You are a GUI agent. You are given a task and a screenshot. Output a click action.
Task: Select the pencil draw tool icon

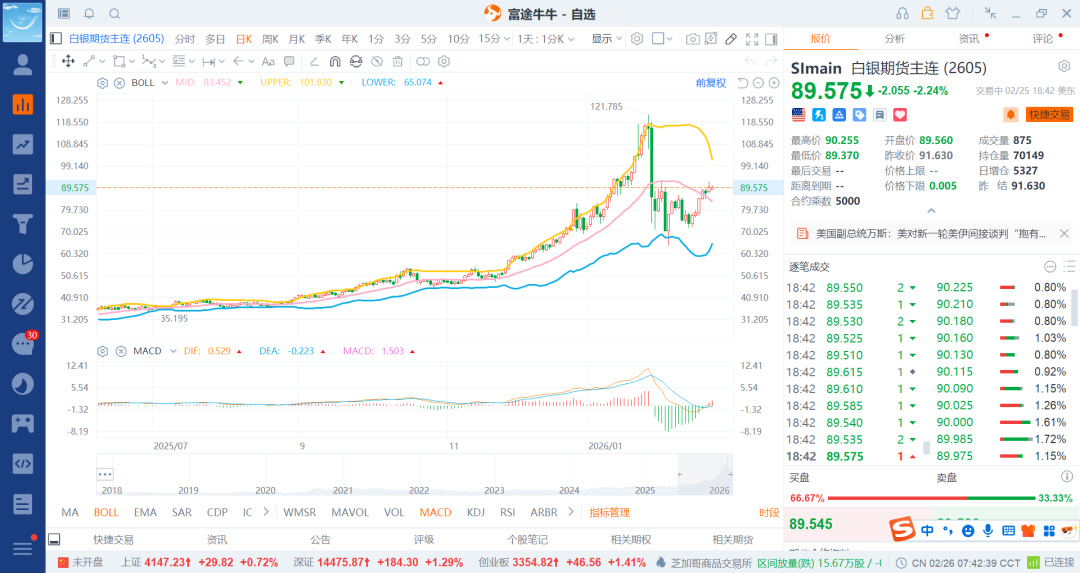click(731, 39)
